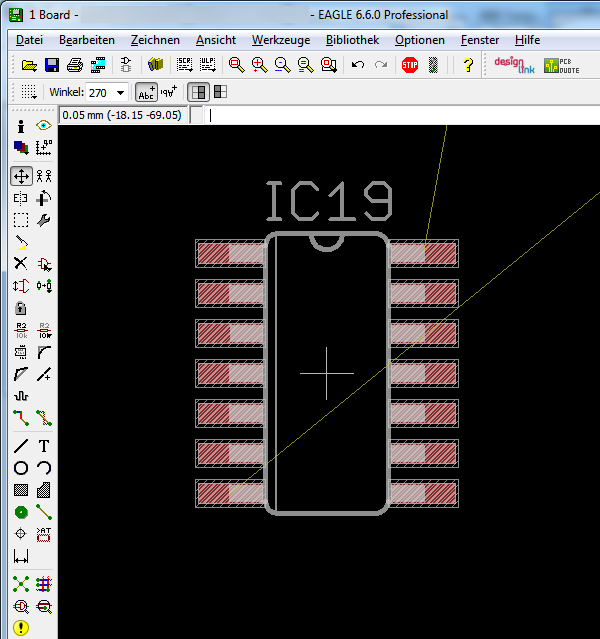The width and height of the screenshot is (600, 639).
Task: Select the Move tool
Action: point(21,176)
